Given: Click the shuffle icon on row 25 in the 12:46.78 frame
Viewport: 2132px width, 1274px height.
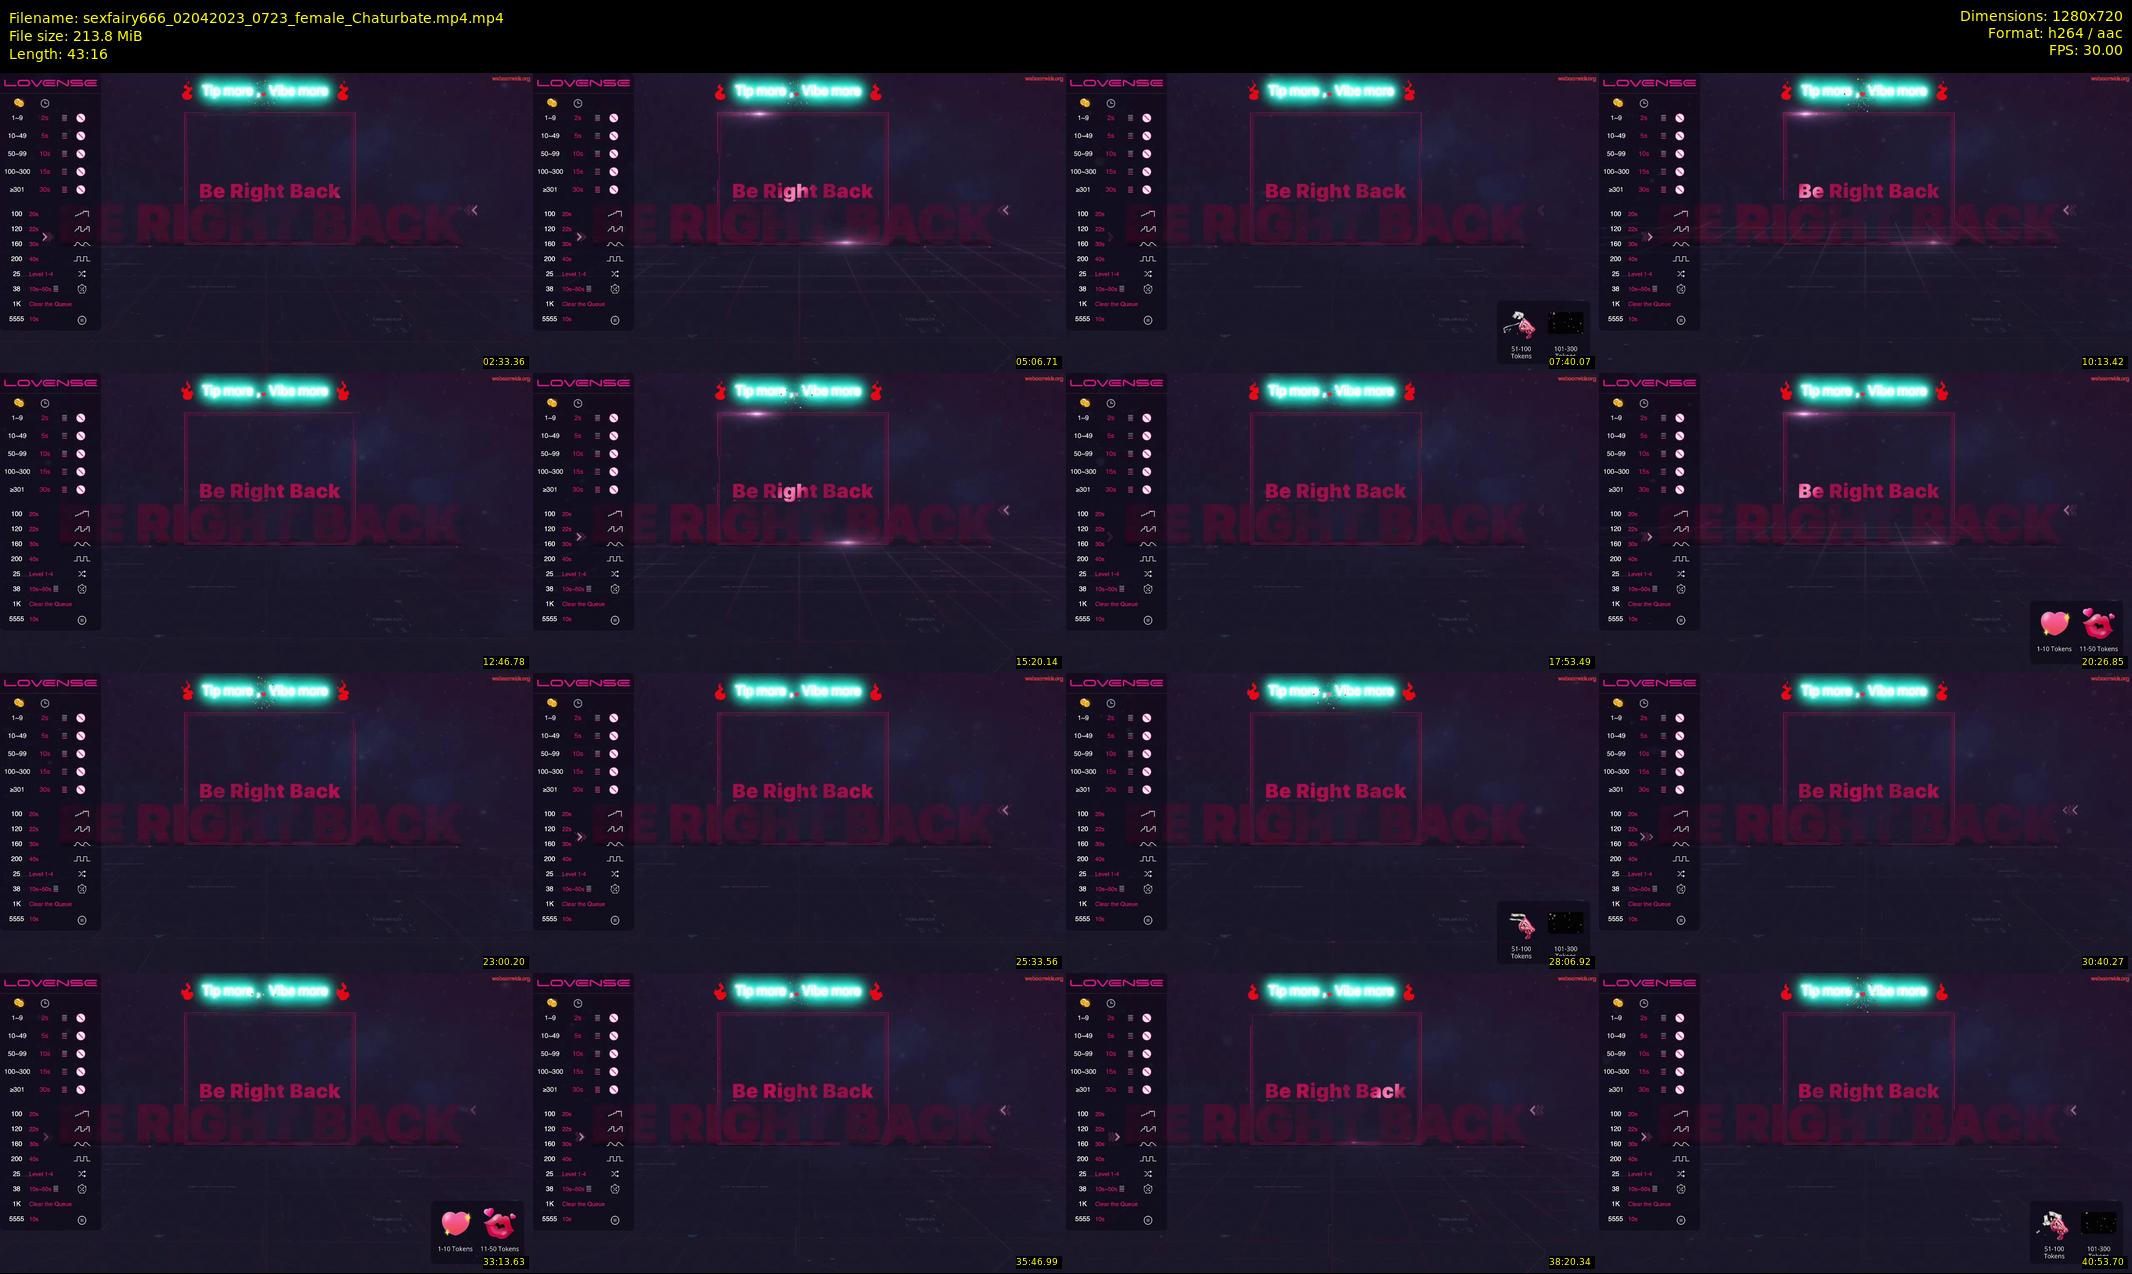Looking at the screenshot, I should [x=82, y=574].
